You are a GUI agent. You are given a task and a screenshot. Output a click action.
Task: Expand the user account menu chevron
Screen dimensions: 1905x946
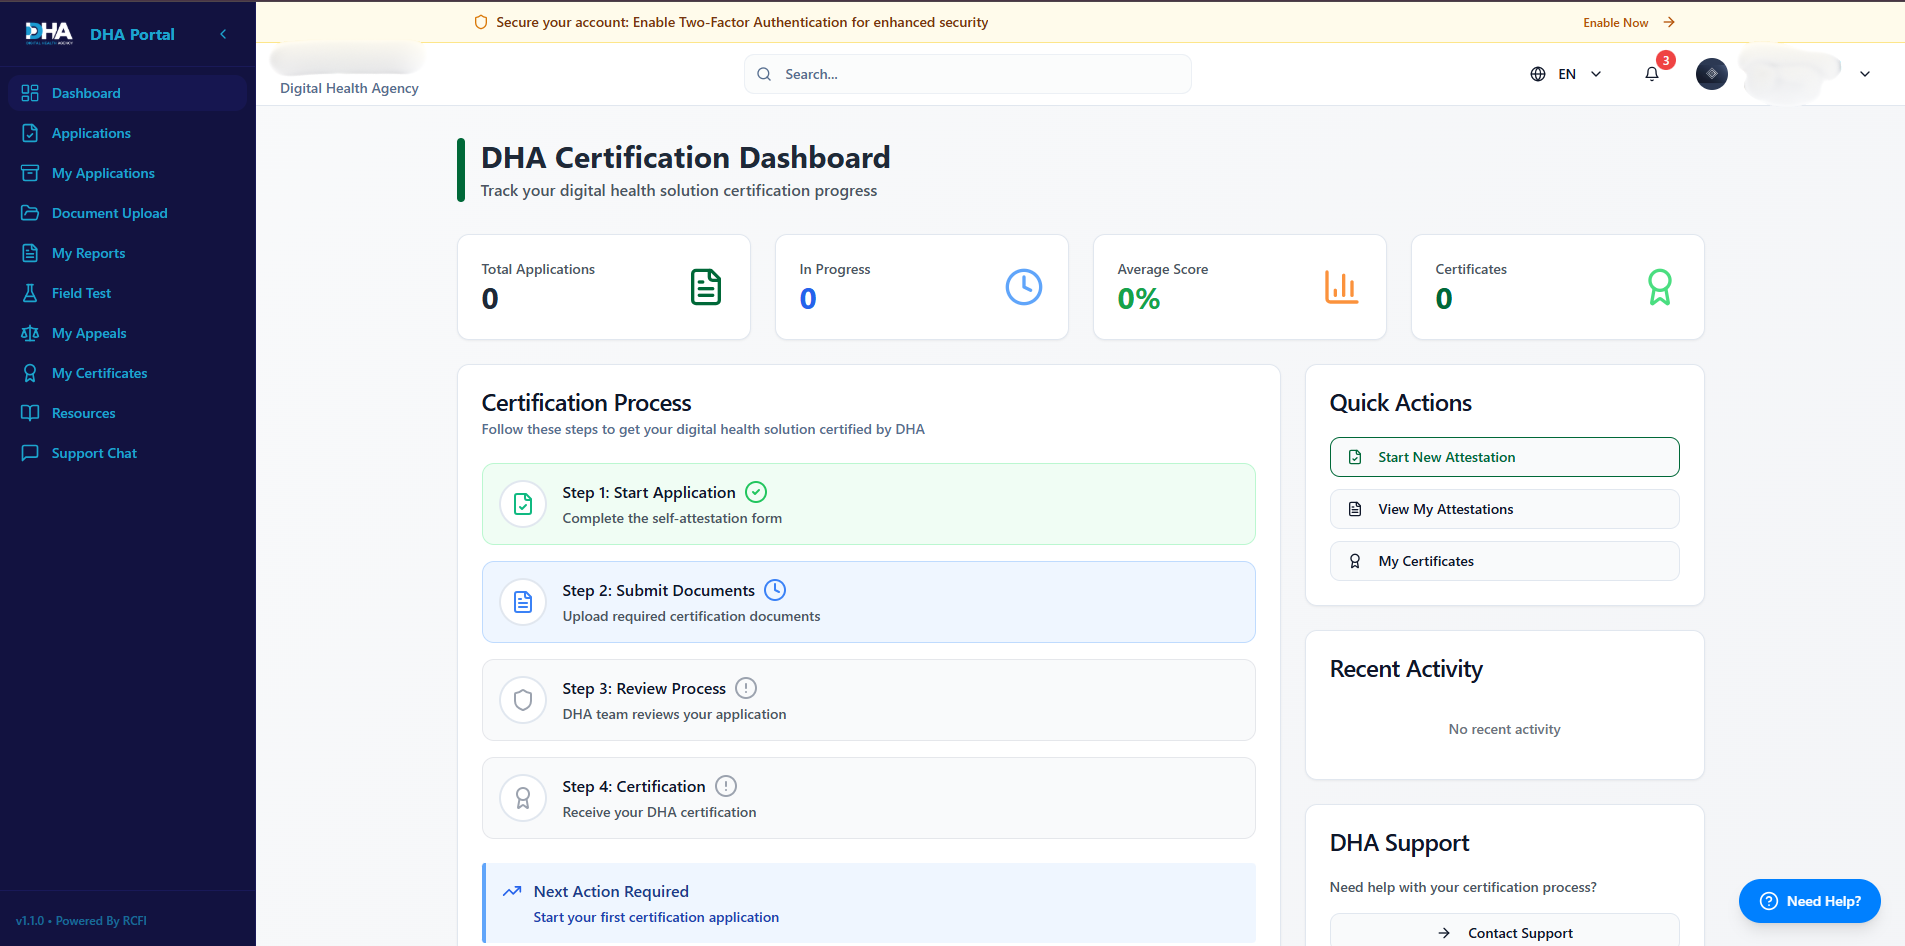(1865, 74)
